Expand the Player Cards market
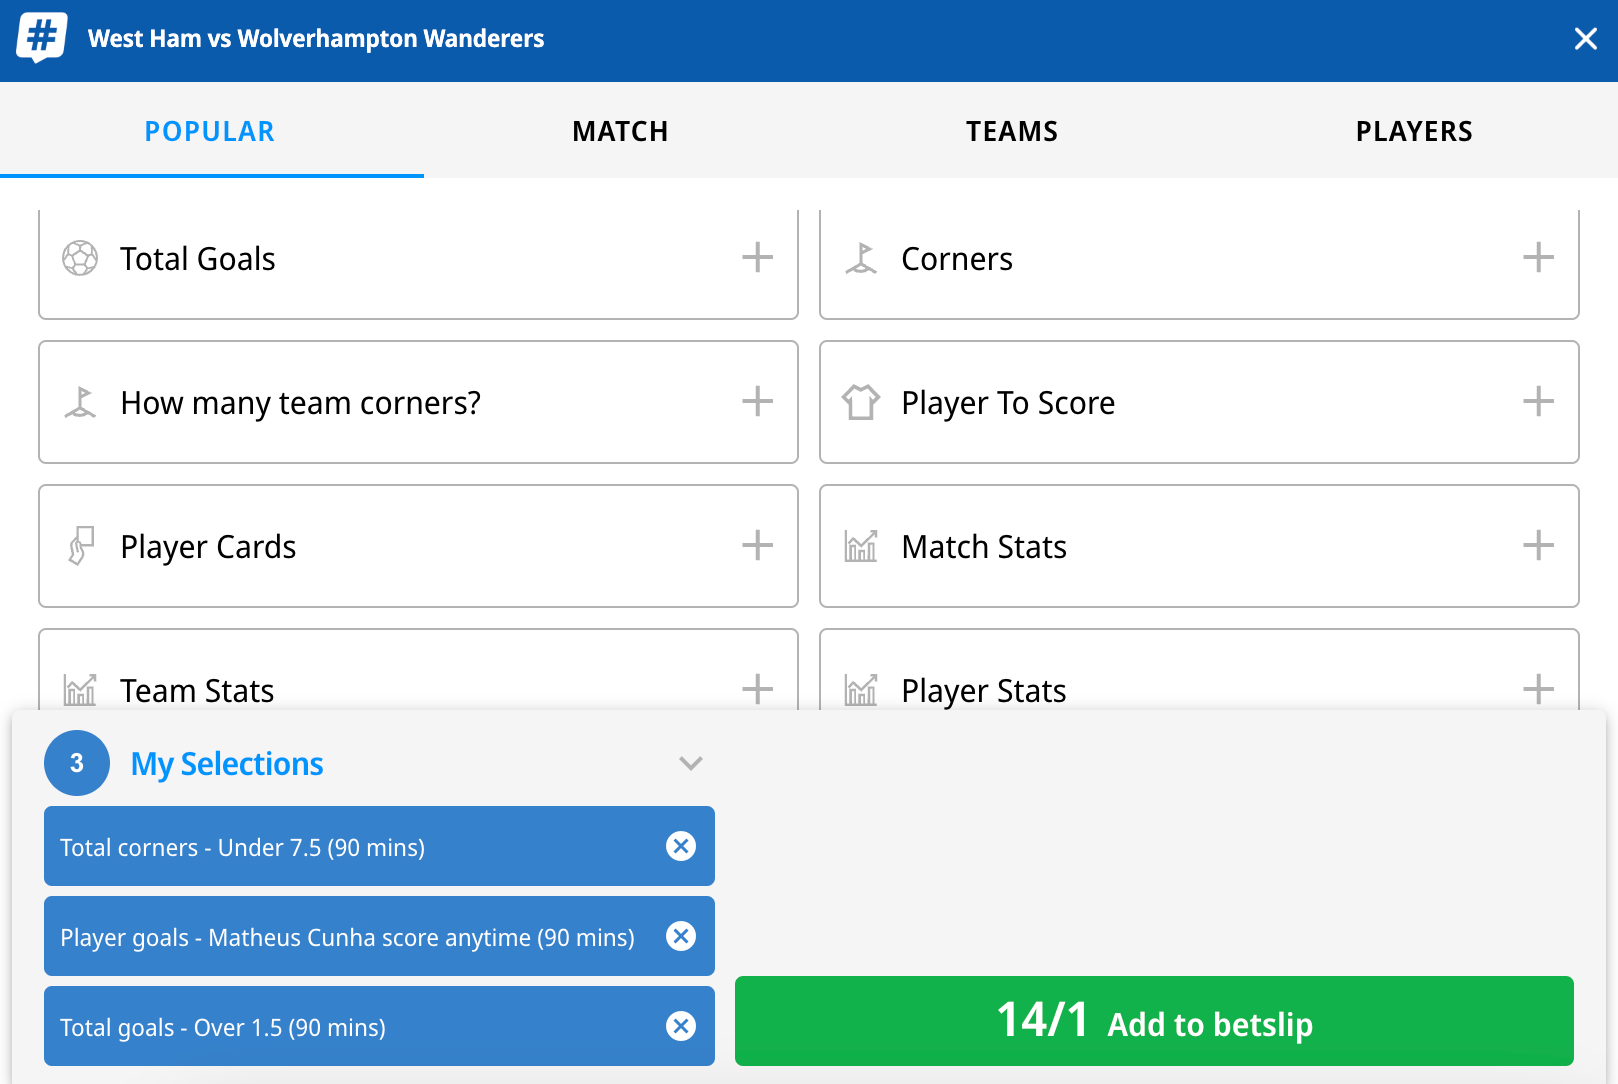 757,545
